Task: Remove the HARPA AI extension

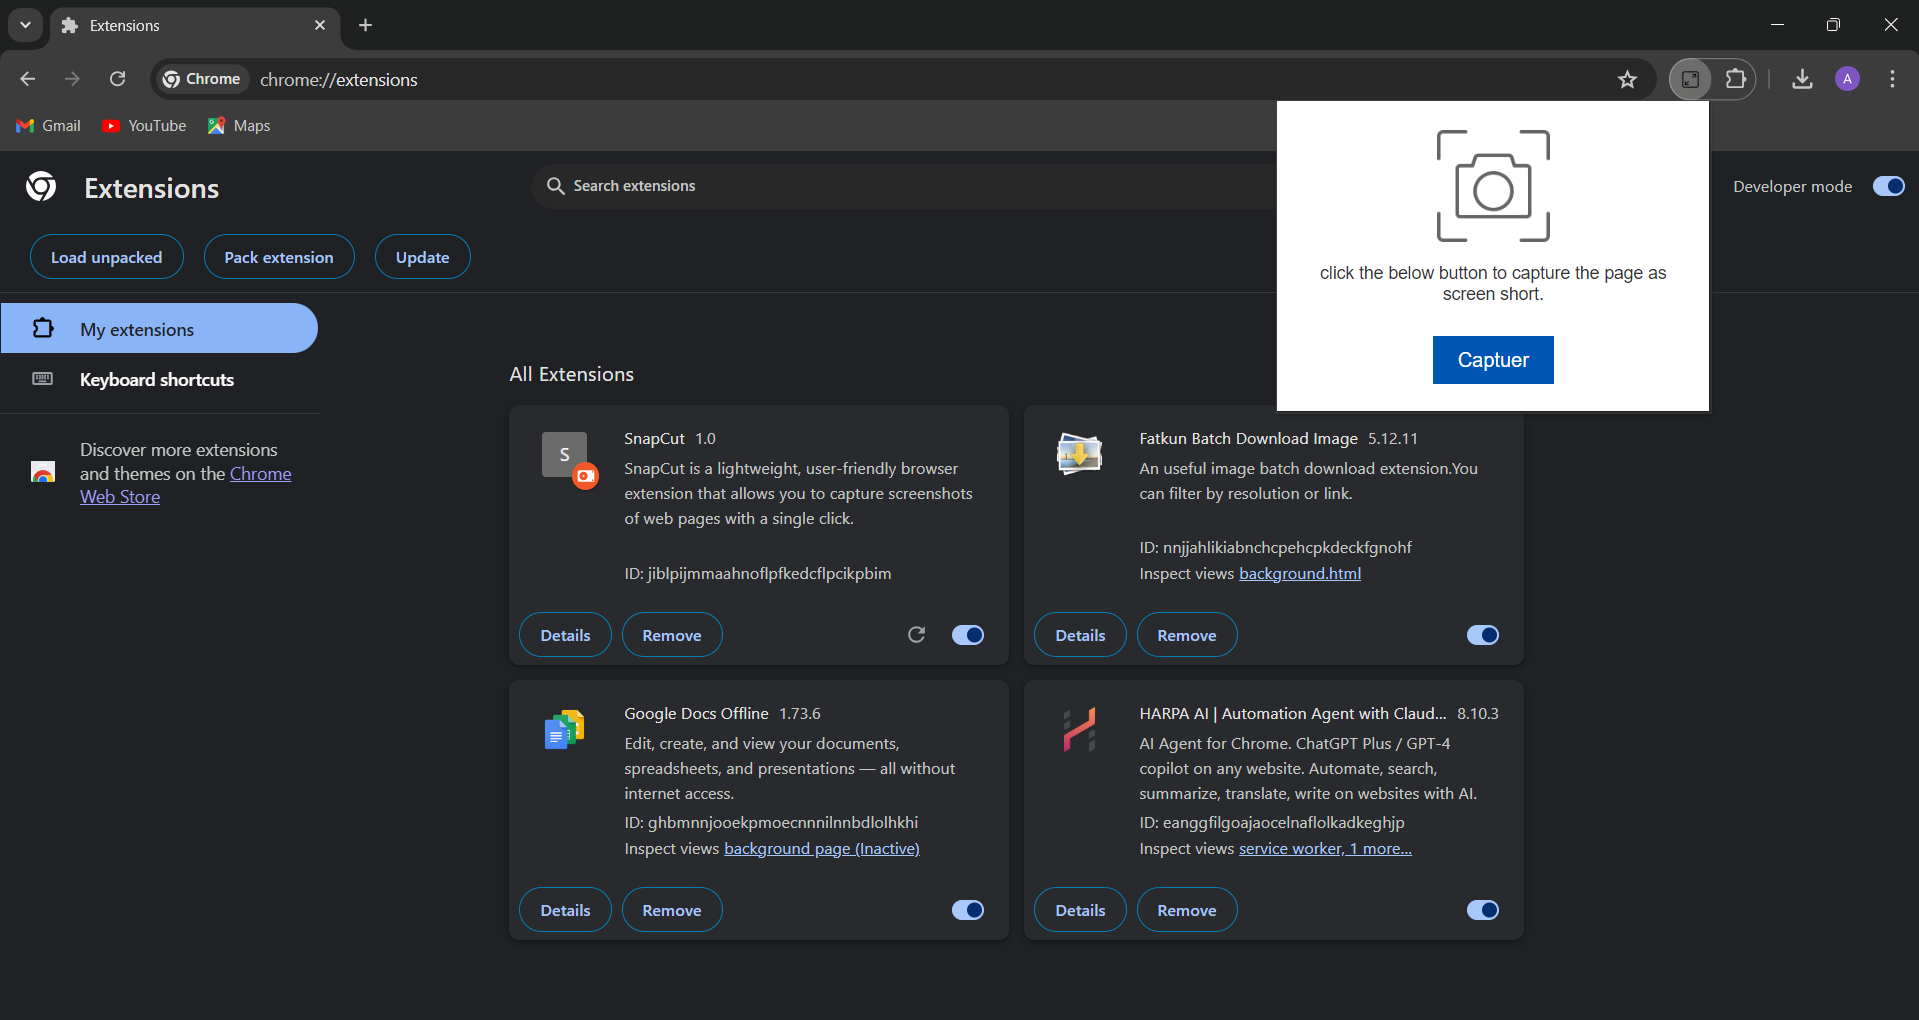Action: [x=1187, y=910]
